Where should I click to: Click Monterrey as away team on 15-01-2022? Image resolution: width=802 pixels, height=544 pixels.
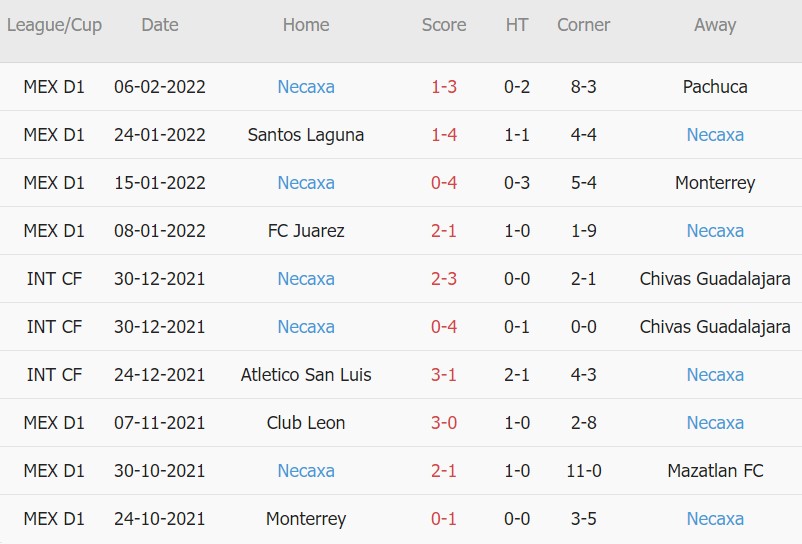[715, 183]
